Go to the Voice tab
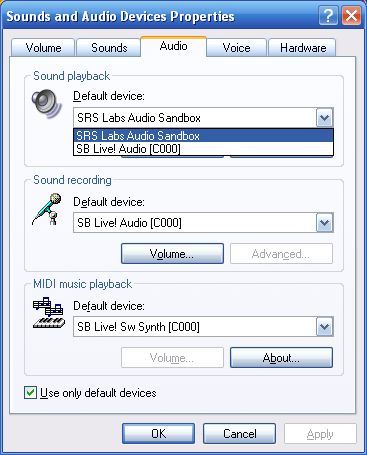Viewport: 367px width, 455px height. pyautogui.click(x=236, y=48)
